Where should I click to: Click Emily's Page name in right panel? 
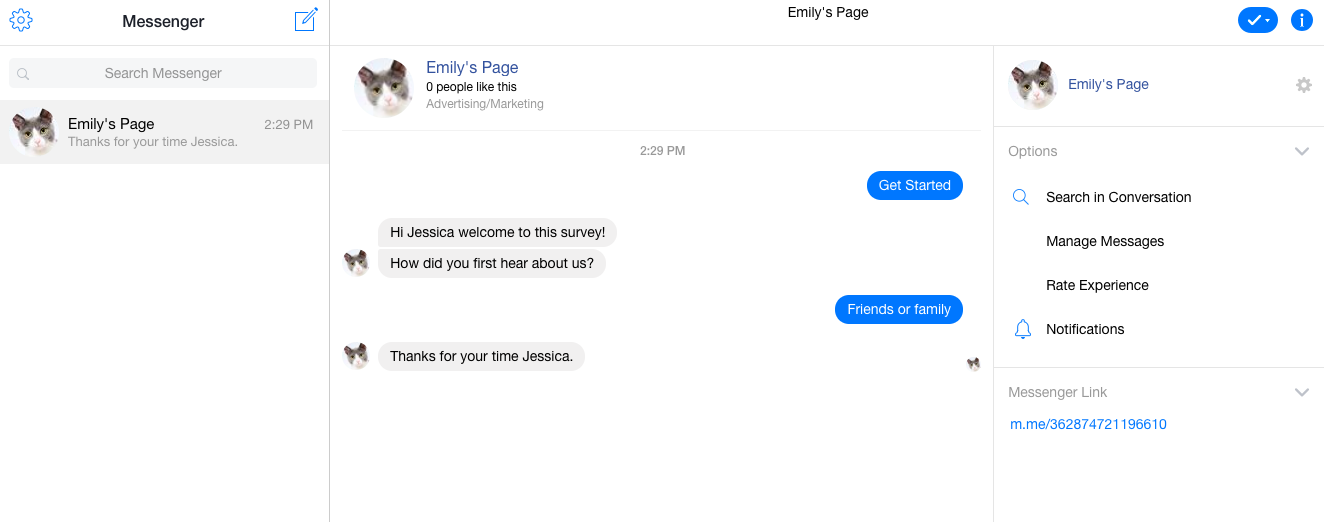[1108, 84]
